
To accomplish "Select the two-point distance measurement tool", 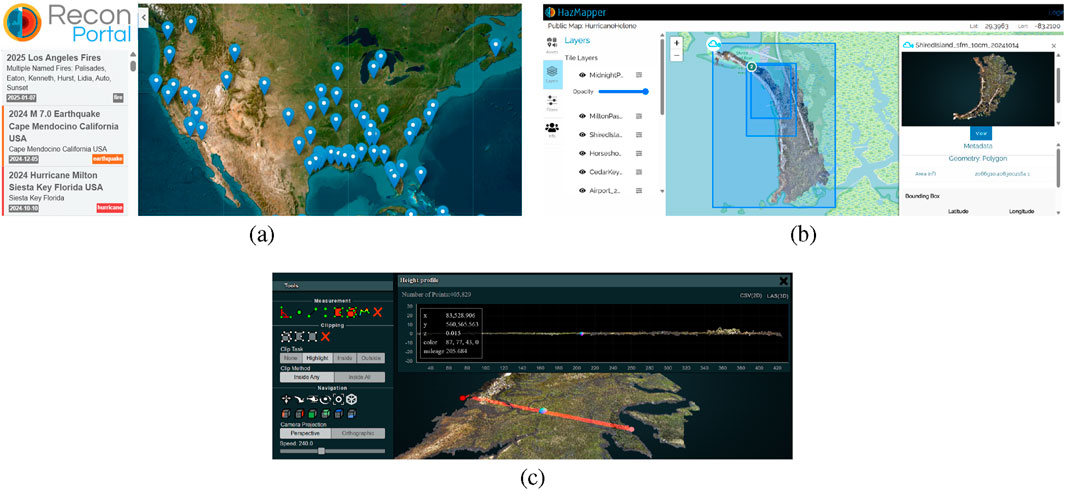I will coord(312,313).
